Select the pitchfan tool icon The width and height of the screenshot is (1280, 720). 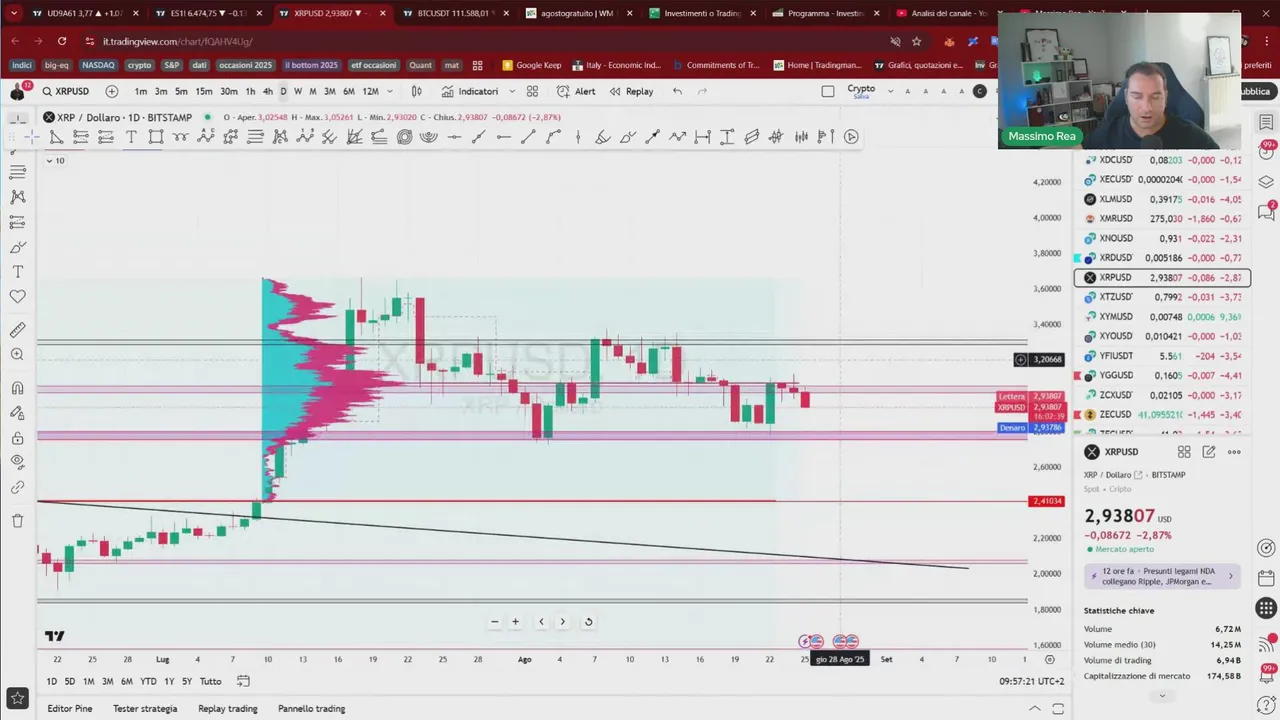(354, 137)
